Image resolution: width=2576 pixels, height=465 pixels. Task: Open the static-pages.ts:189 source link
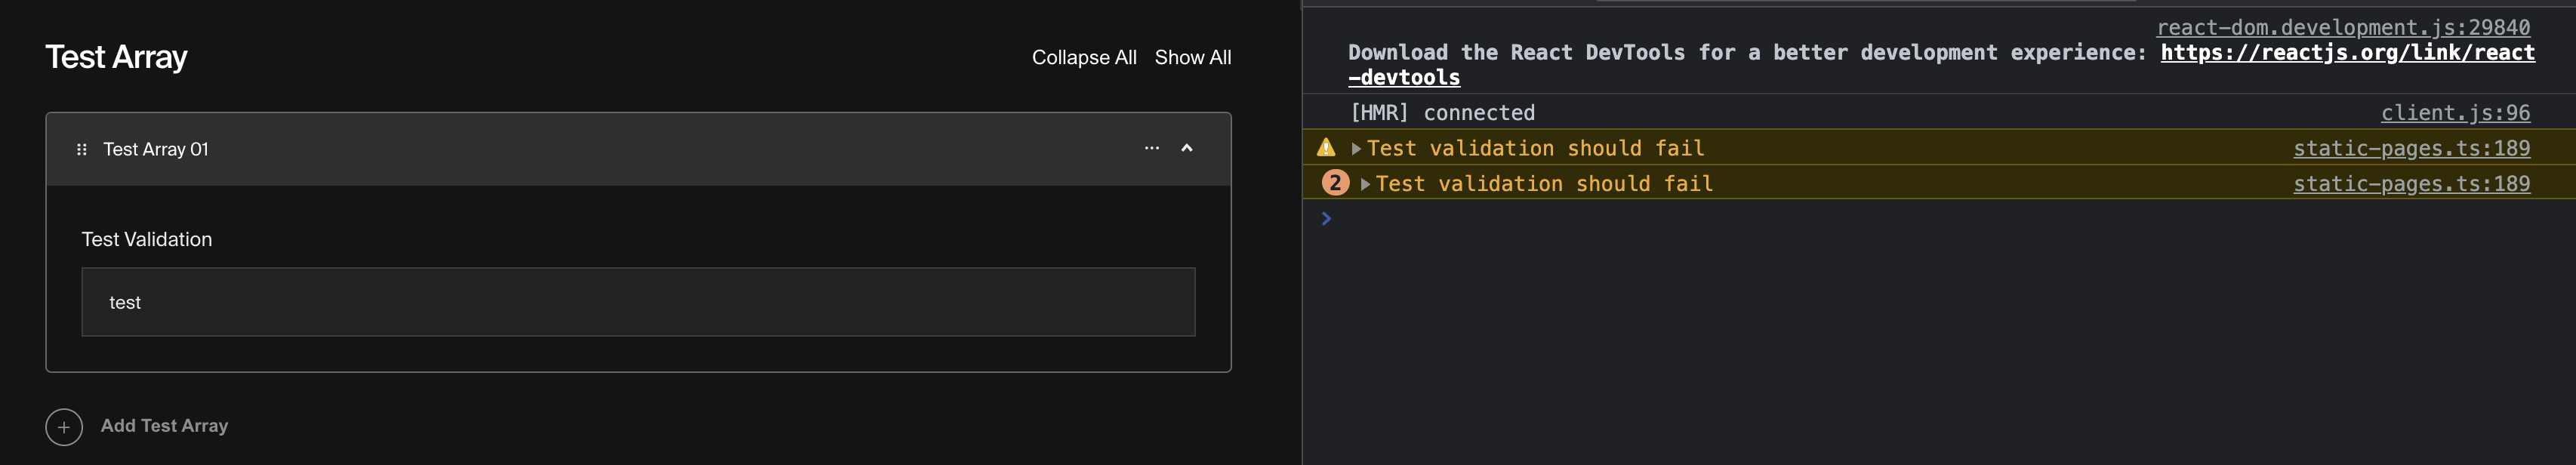coord(2411,147)
